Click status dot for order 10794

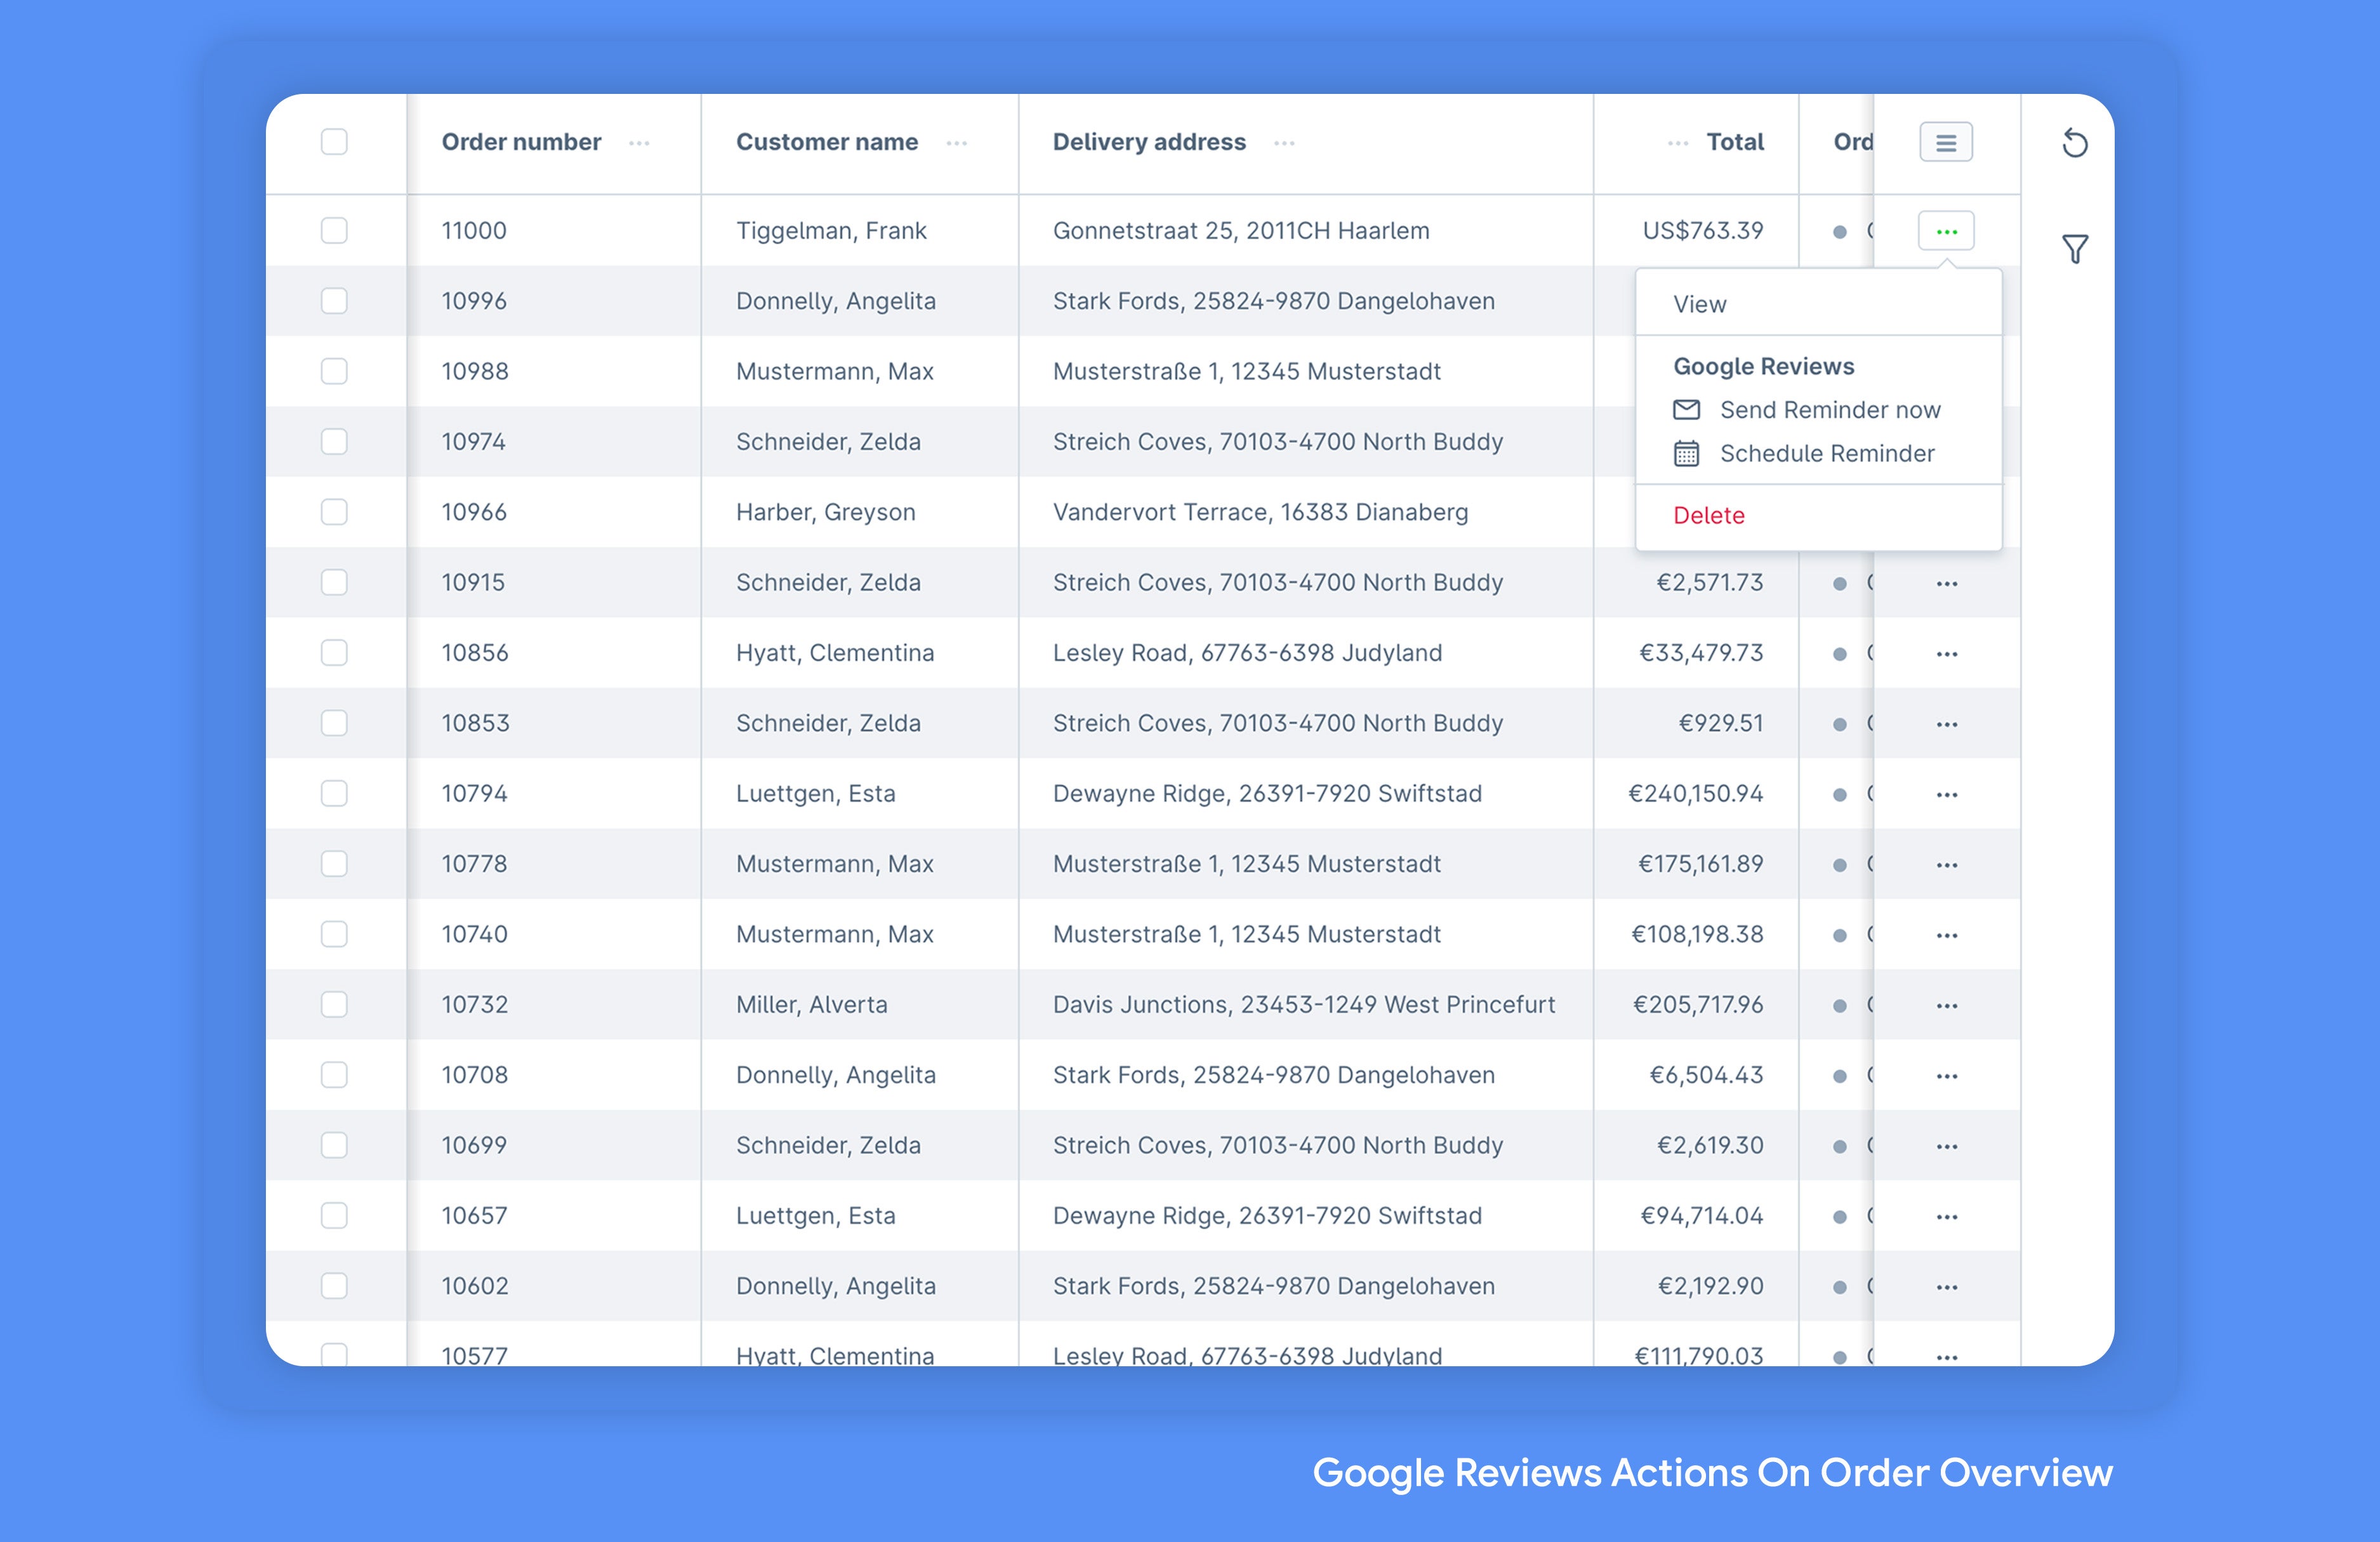(x=1839, y=795)
